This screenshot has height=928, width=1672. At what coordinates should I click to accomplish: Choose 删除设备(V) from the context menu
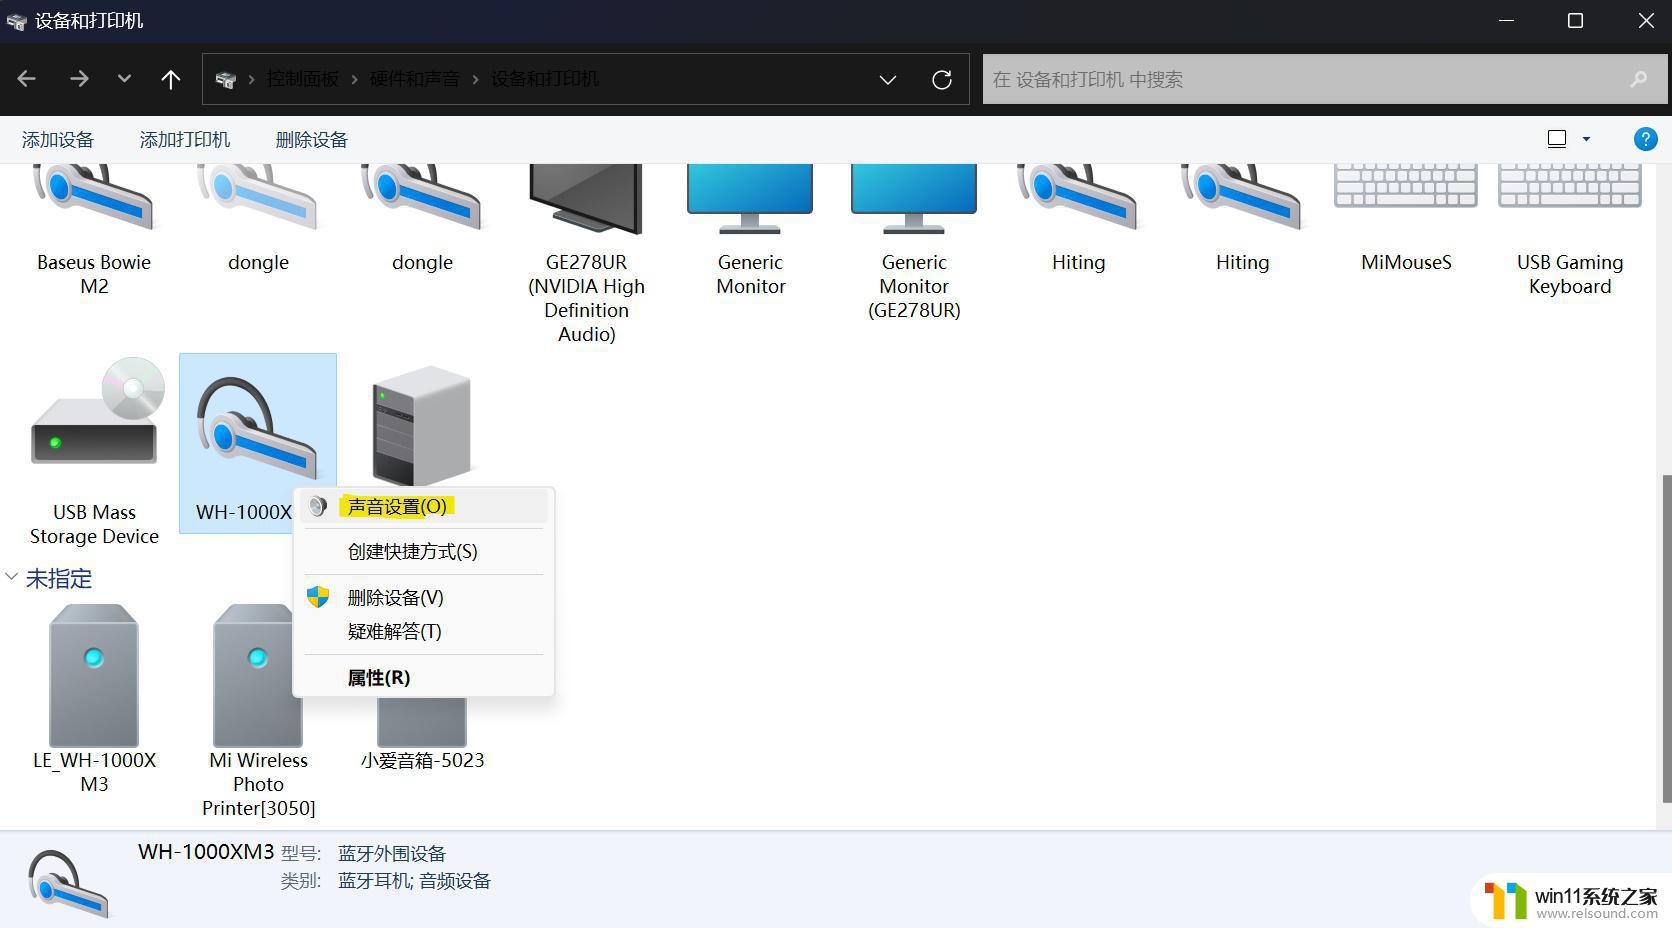[x=424, y=597]
